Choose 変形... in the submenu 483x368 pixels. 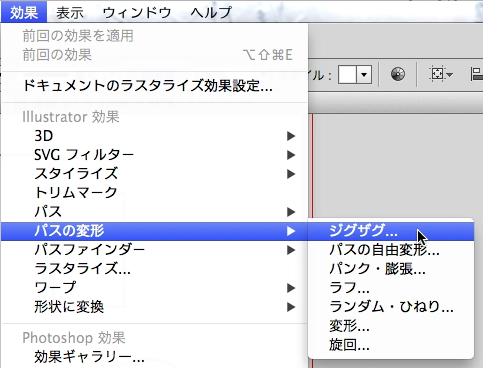coord(391,326)
